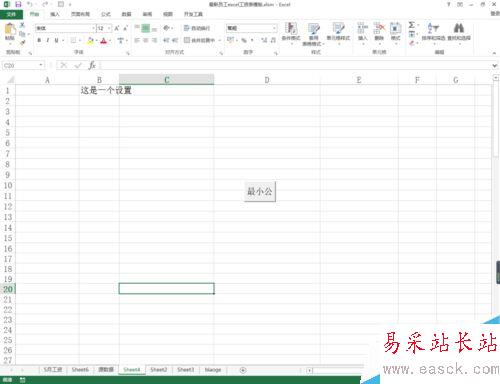Open the font size dropdown

[x=109, y=28]
